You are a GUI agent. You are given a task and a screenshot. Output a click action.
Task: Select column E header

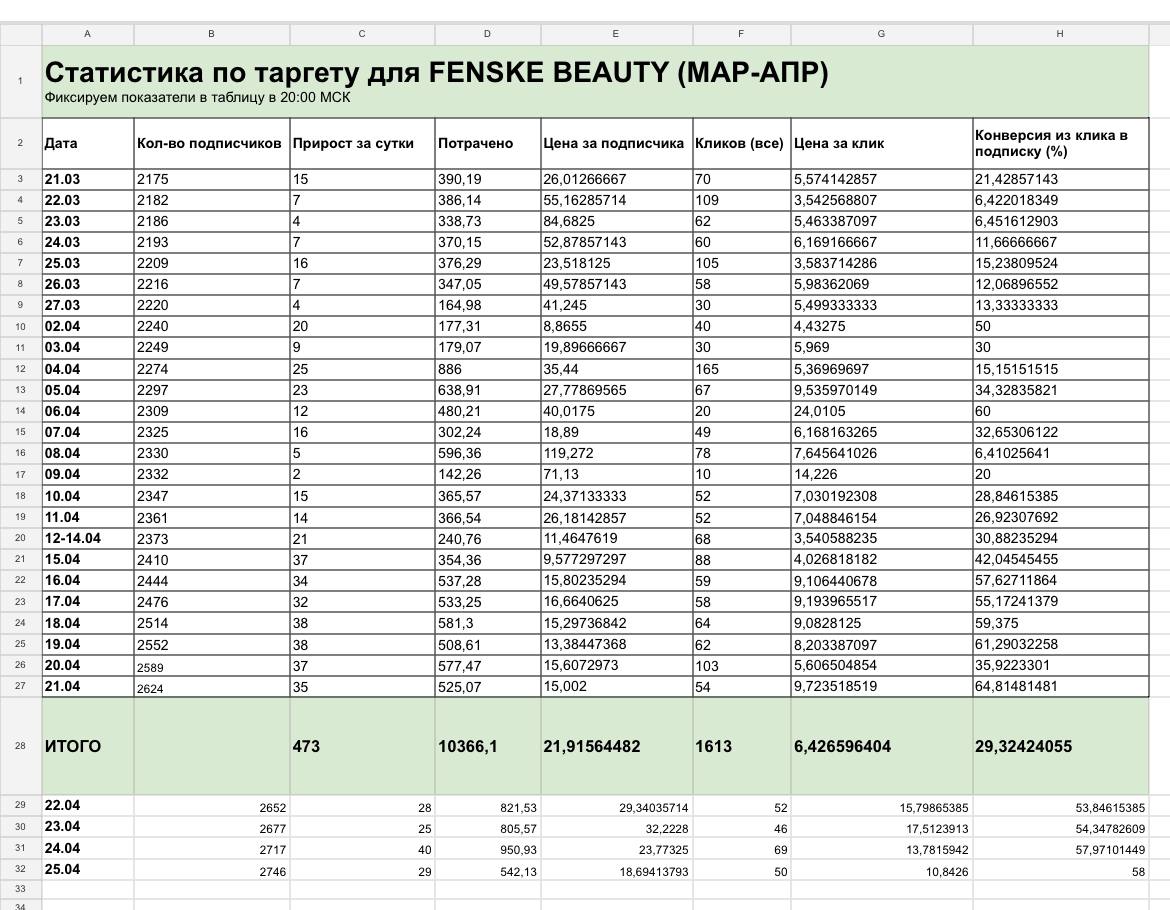616,34
